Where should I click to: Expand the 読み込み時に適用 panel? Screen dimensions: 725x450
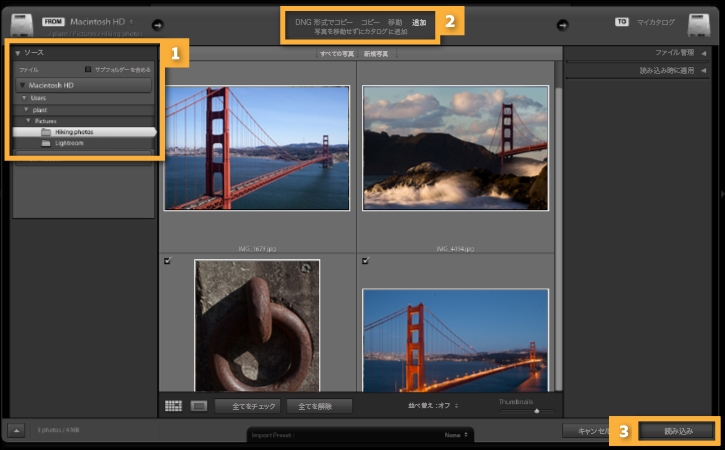(x=704, y=71)
